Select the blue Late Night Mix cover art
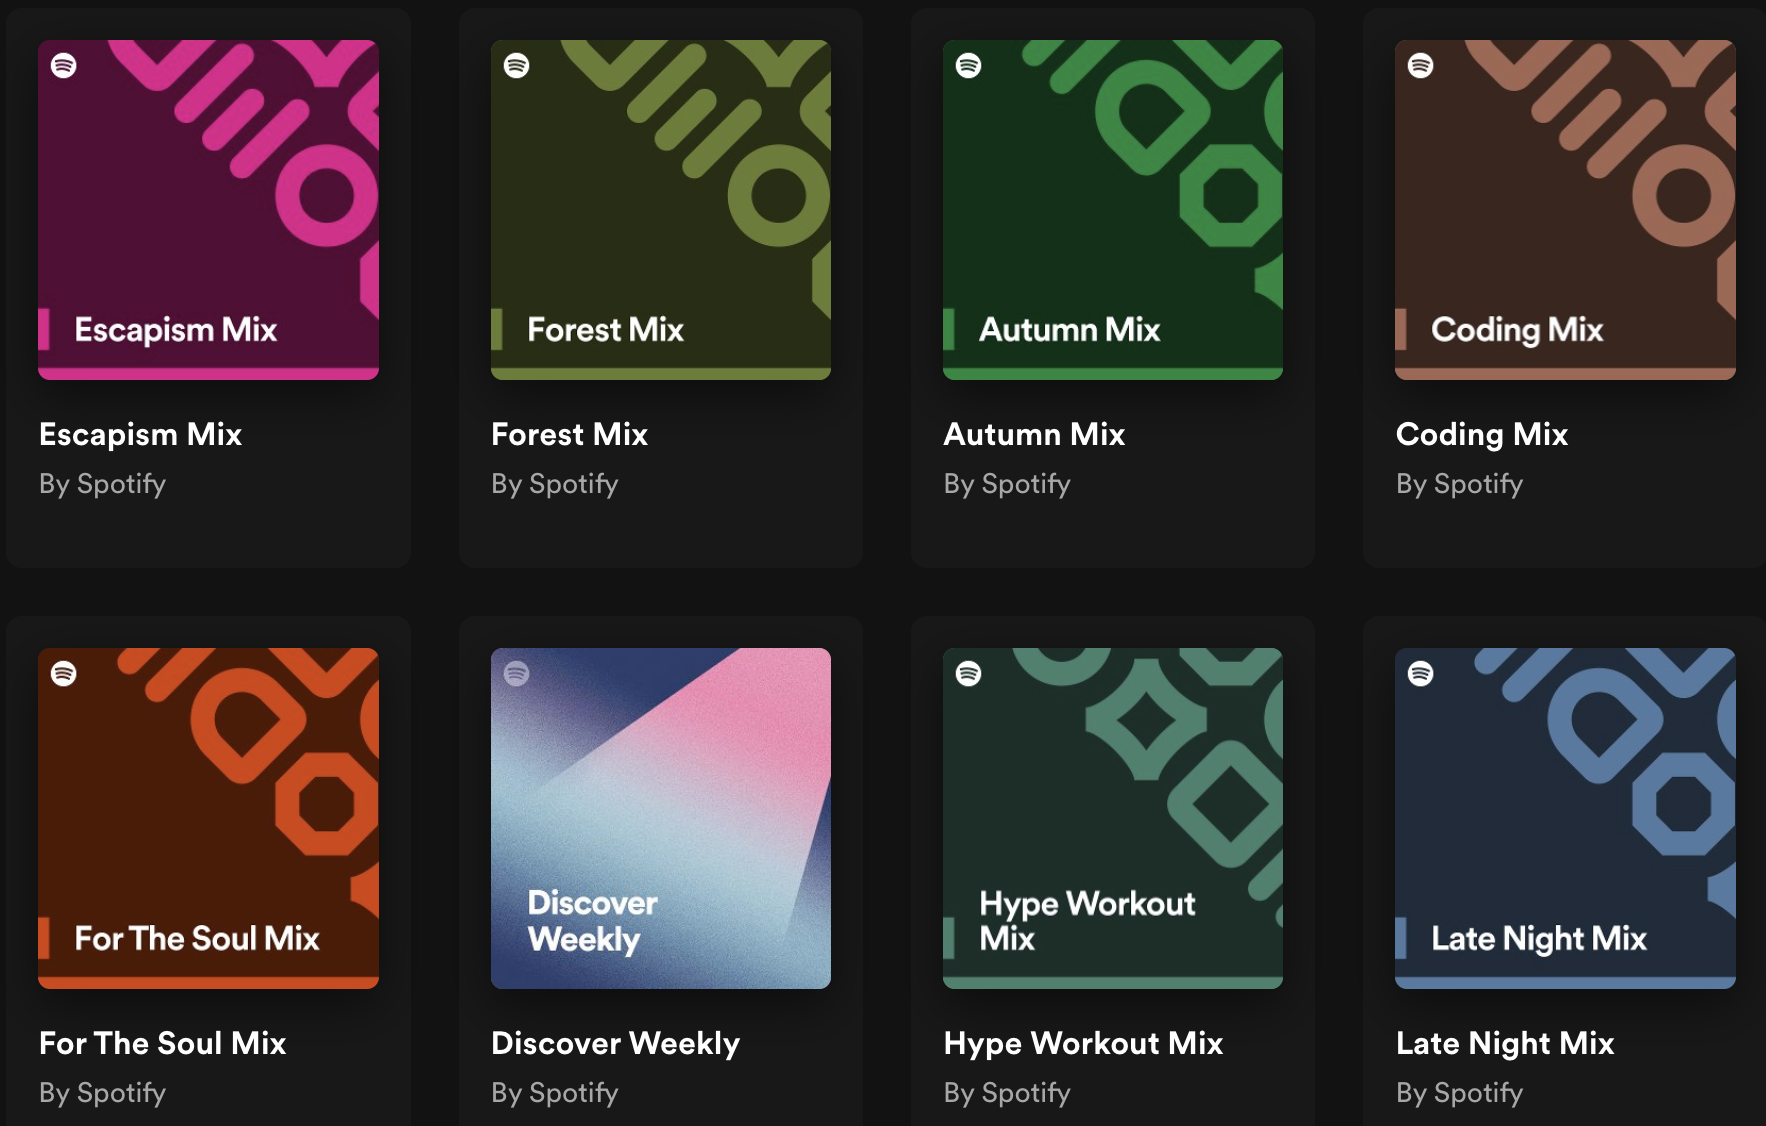1766x1126 pixels. 1565,818
